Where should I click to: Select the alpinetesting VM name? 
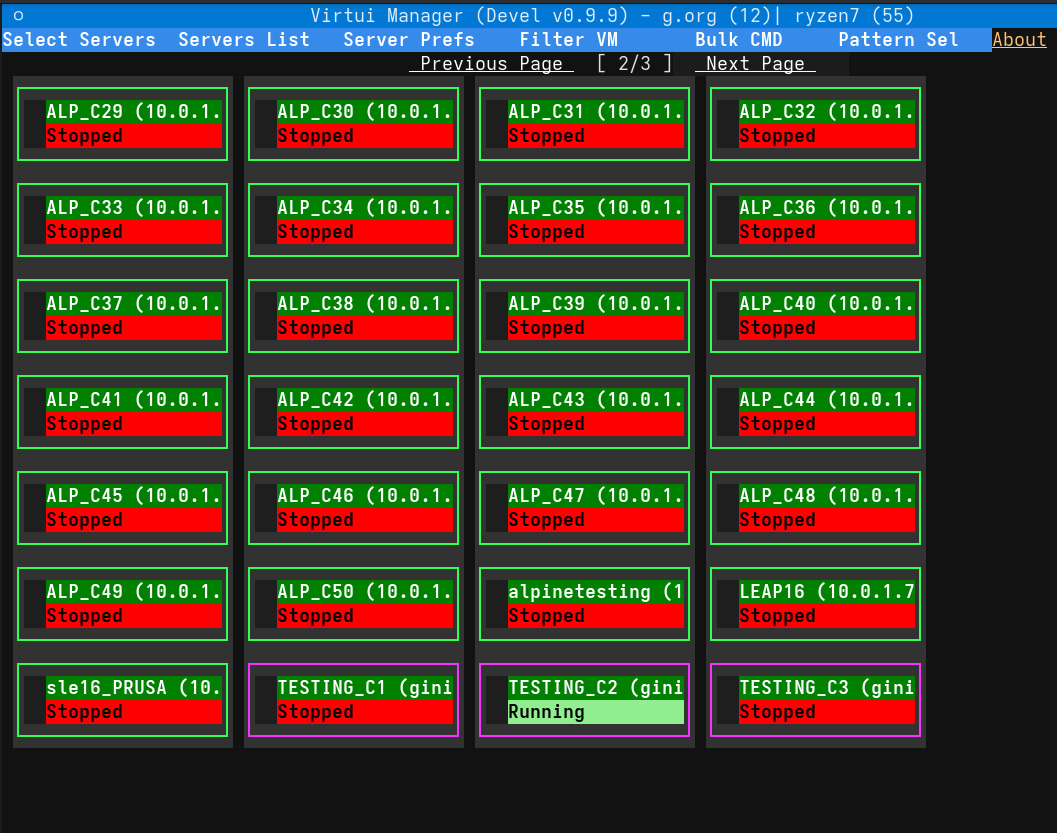pyautogui.click(x=596, y=592)
